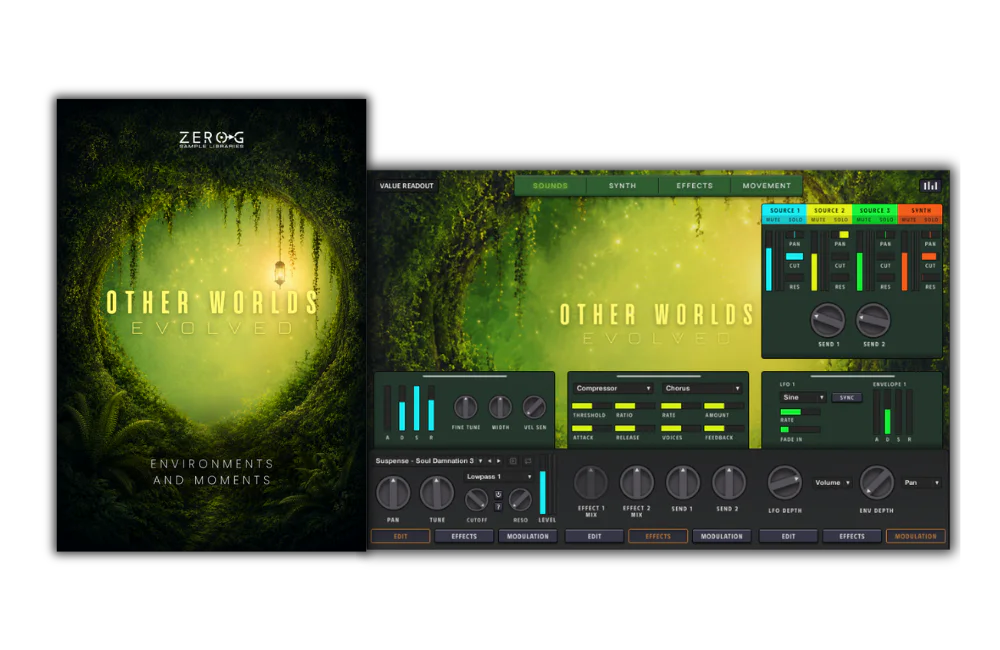Click the square icon right of the preset arrows
This screenshot has height=650, width=1000.
pyautogui.click(x=513, y=461)
